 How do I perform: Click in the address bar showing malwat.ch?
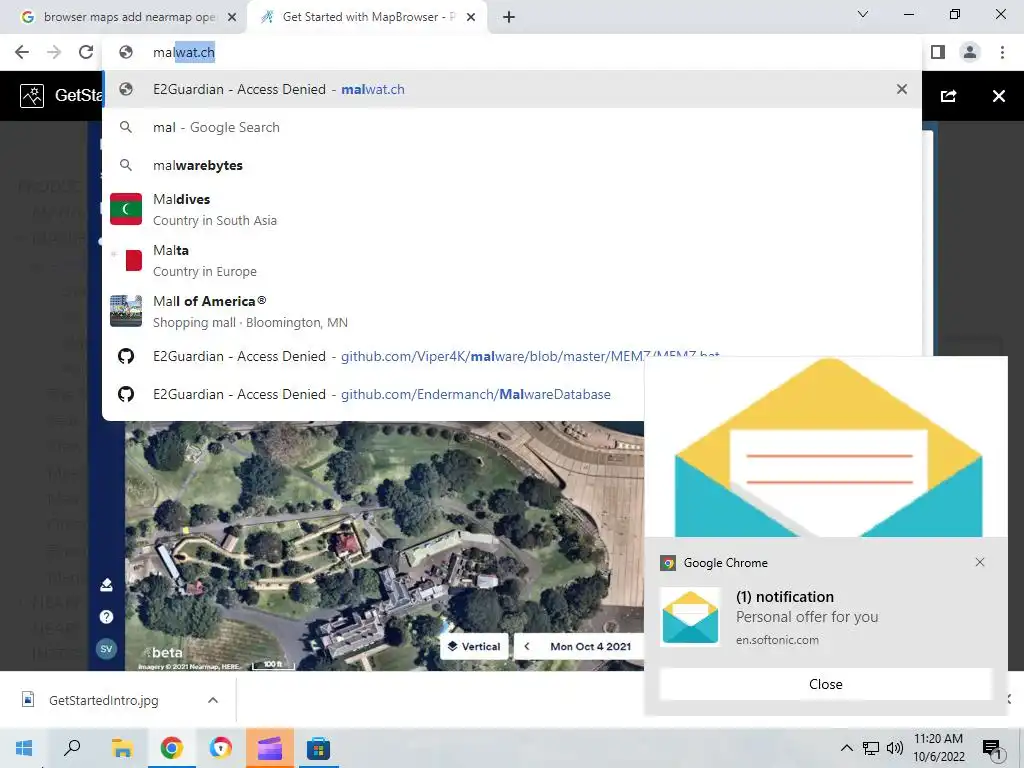point(512,52)
